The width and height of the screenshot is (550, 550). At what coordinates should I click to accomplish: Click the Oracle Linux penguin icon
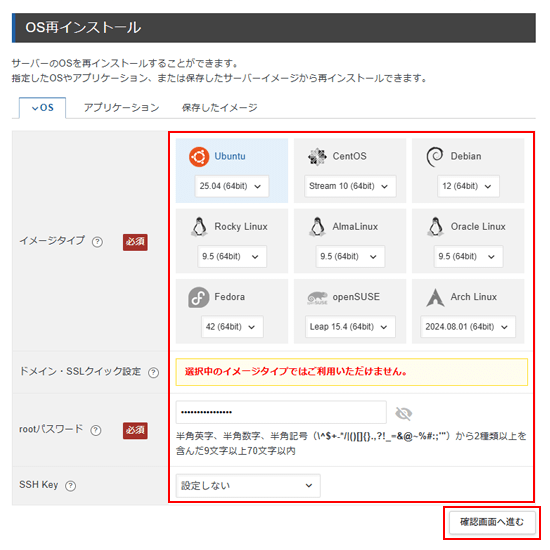(x=435, y=227)
